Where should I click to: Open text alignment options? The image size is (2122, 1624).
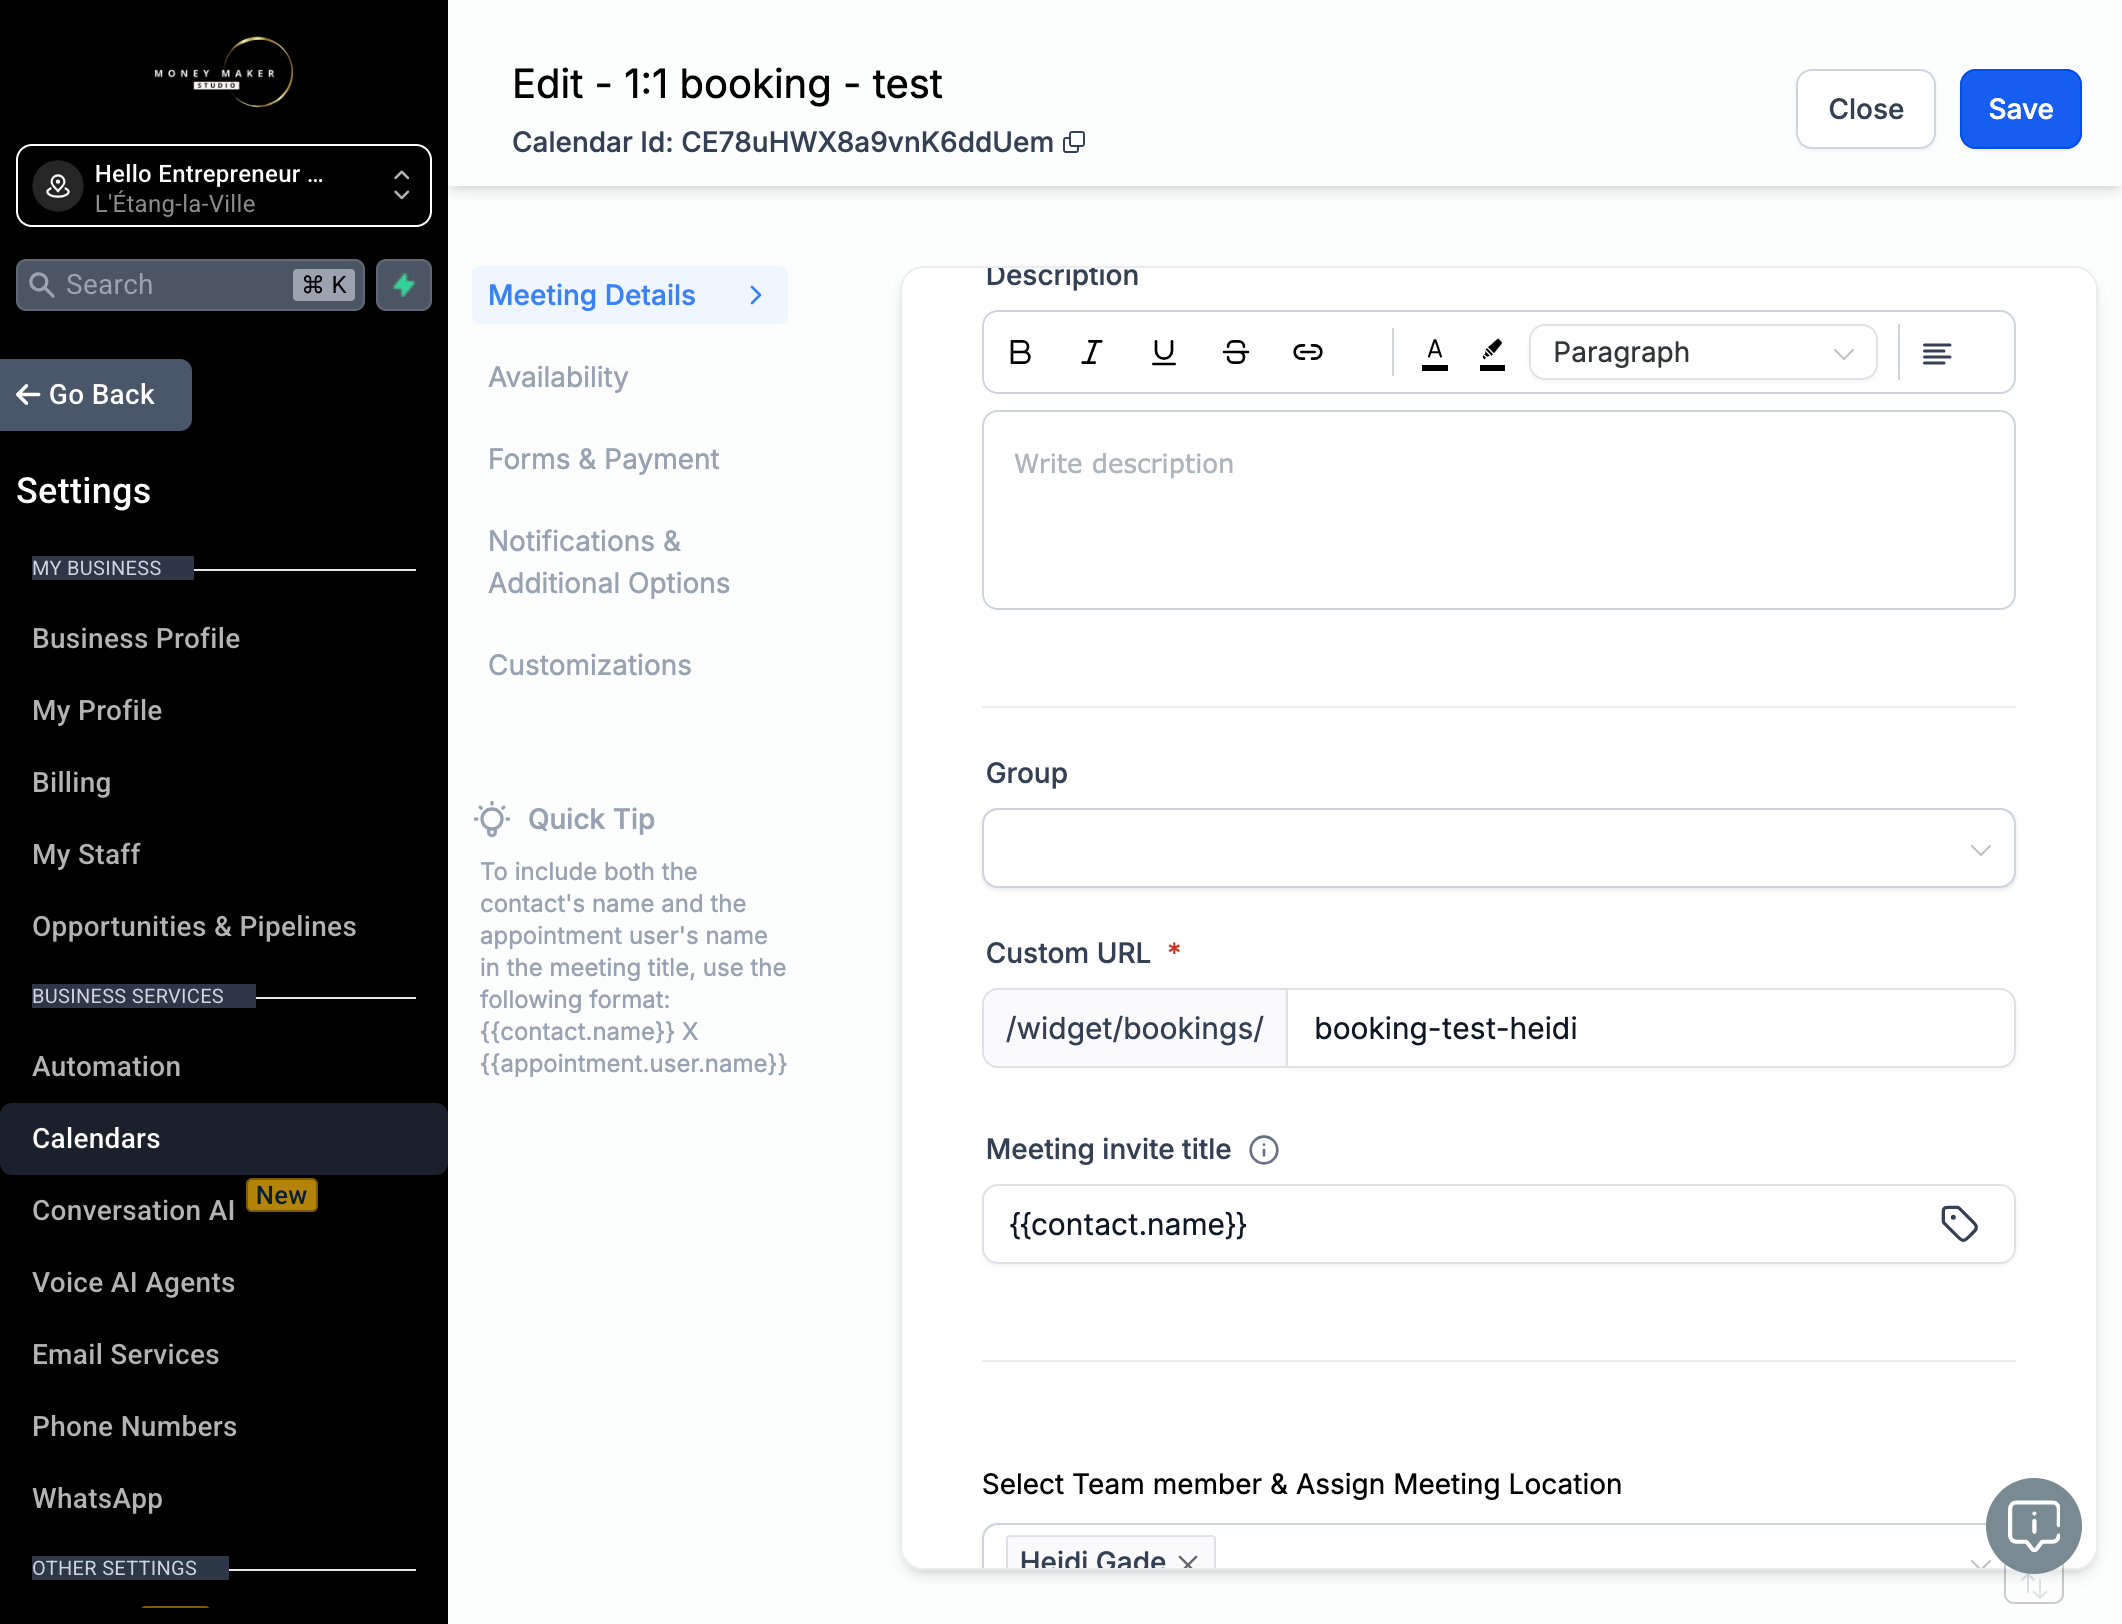1937,353
